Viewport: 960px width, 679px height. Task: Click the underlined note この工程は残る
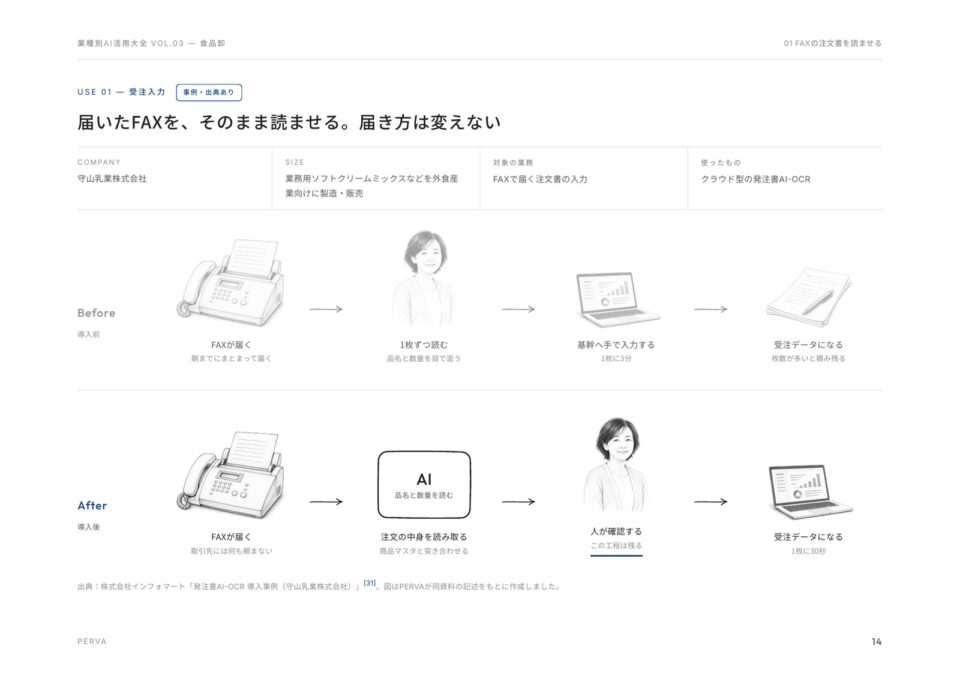tap(617, 546)
